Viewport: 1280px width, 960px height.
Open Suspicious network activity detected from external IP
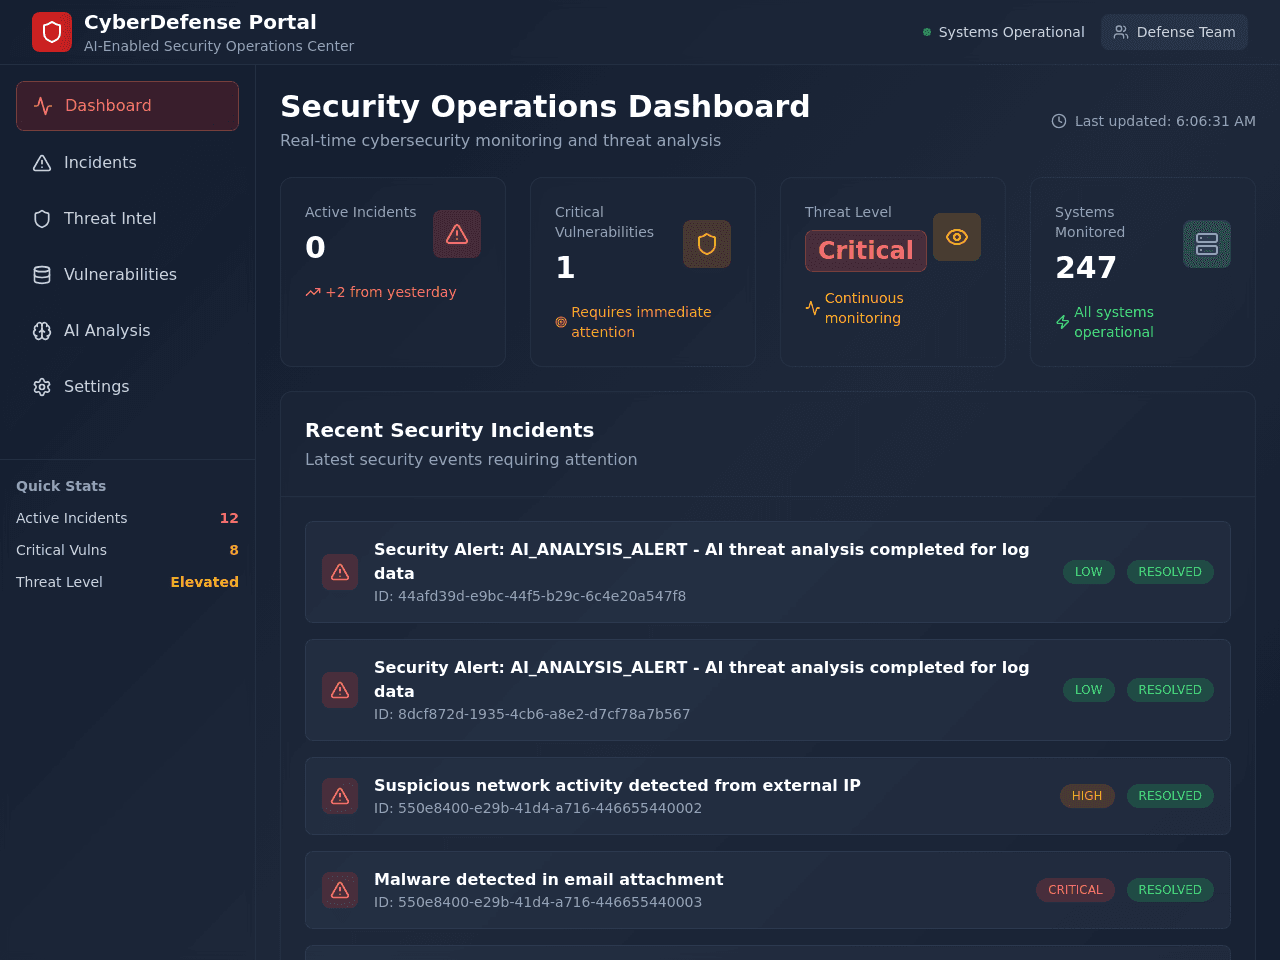[768, 796]
